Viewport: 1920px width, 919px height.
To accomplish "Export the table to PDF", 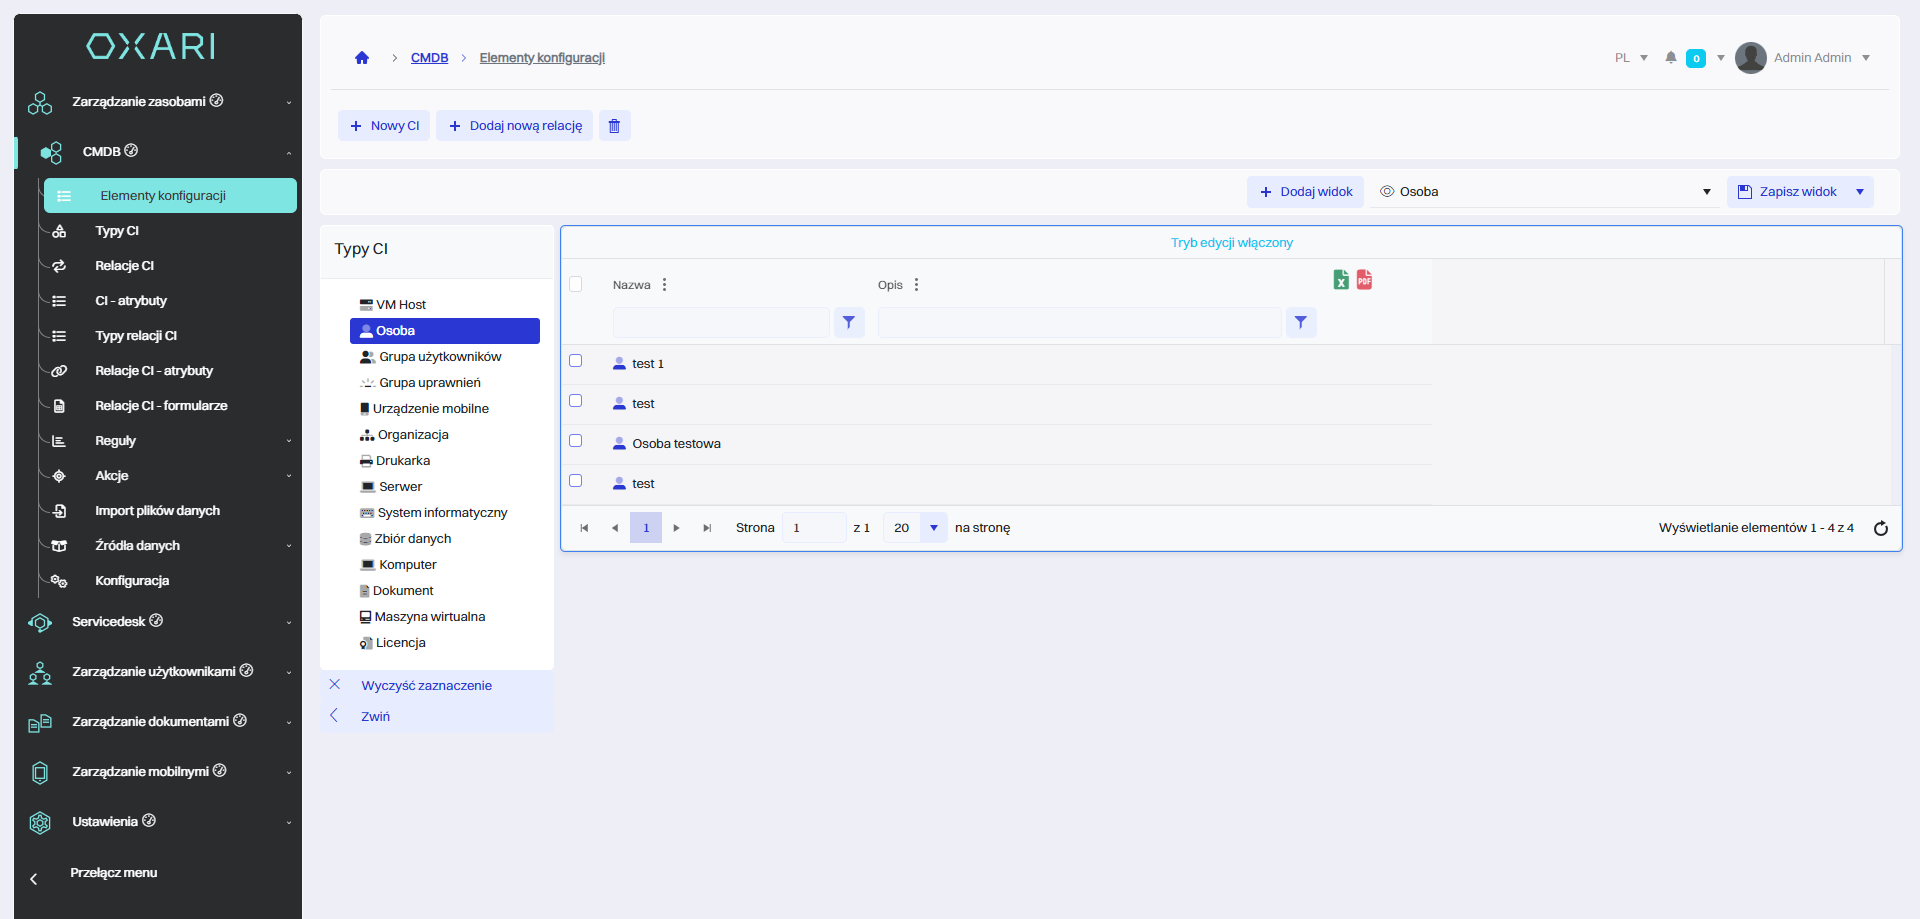I will tap(1364, 280).
